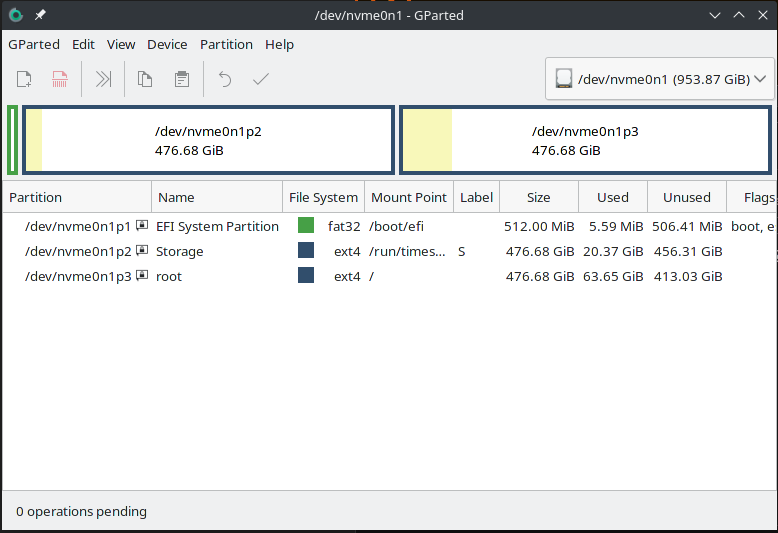Select the /dev/nvme0n1p2 partition row
The height and width of the screenshot is (533, 778).
[x=389, y=251]
